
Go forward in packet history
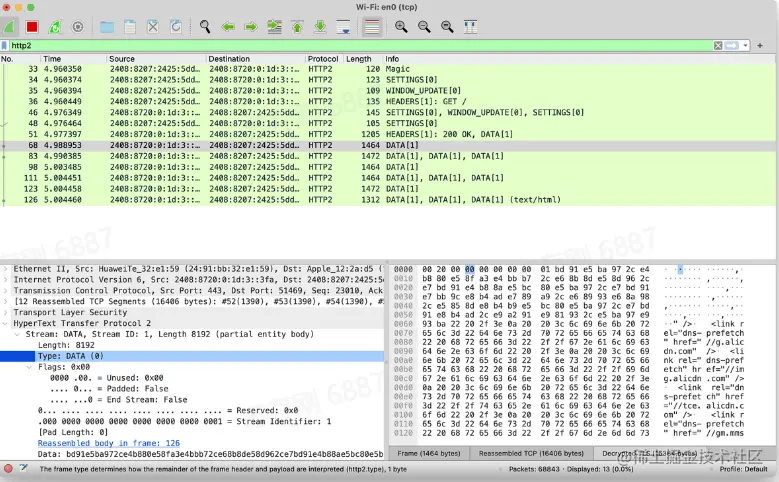click(251, 26)
